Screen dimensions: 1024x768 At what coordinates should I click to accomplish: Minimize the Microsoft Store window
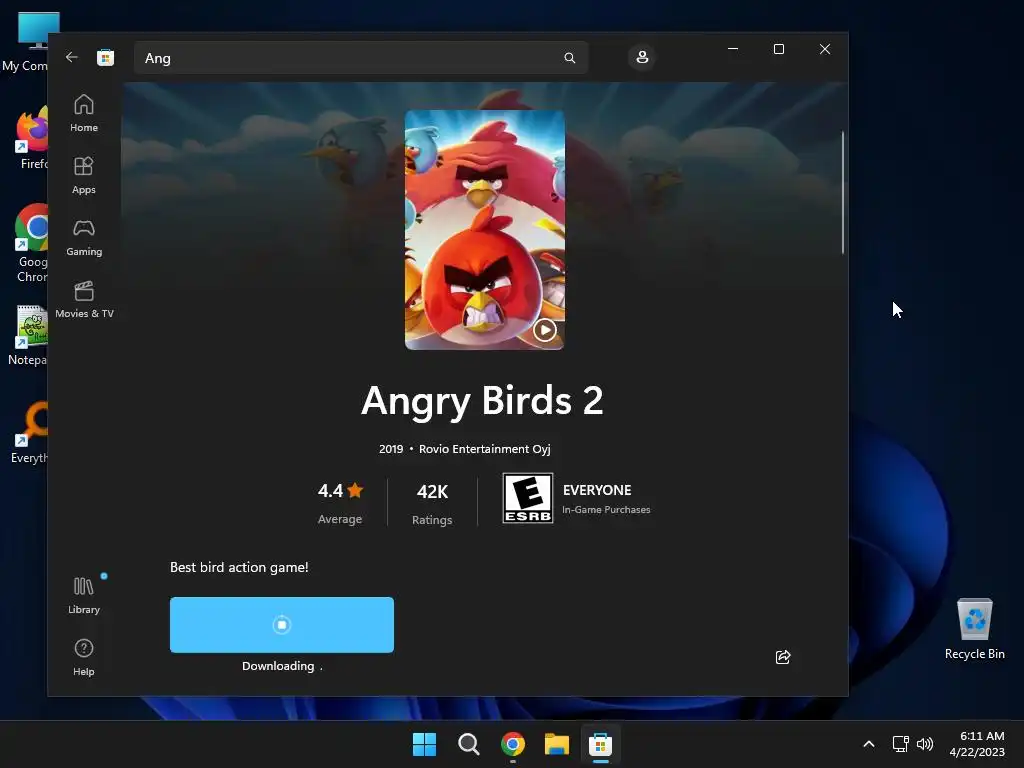tap(733, 49)
